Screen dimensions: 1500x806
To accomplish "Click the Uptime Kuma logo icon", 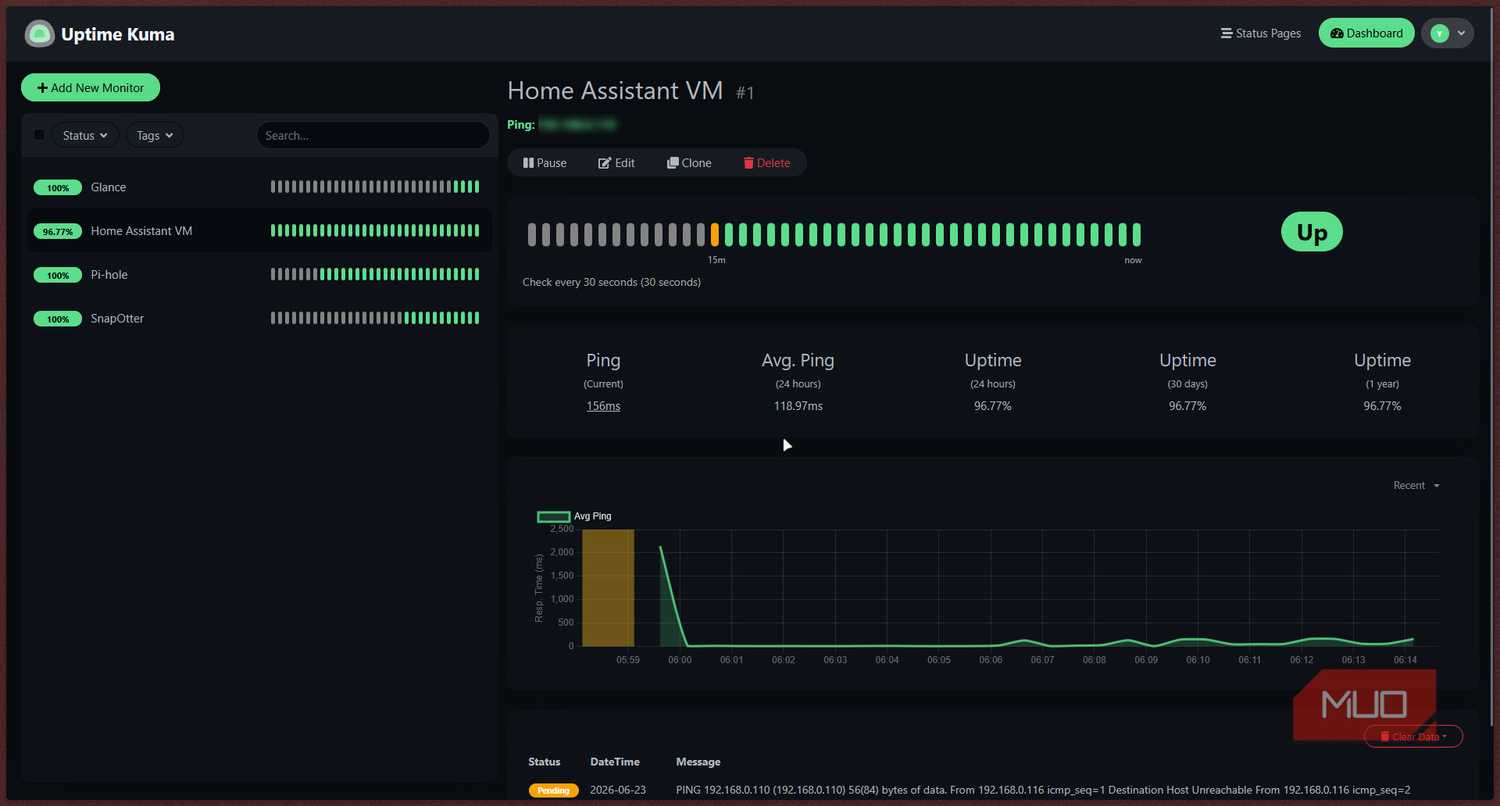I will click(x=39, y=34).
